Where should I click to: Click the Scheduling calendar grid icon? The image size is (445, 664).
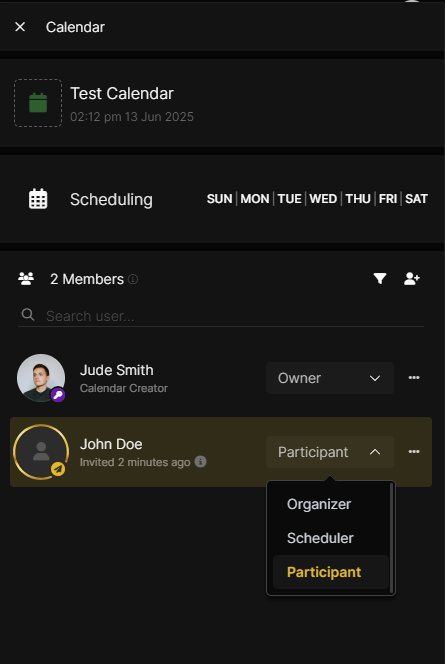click(38, 199)
